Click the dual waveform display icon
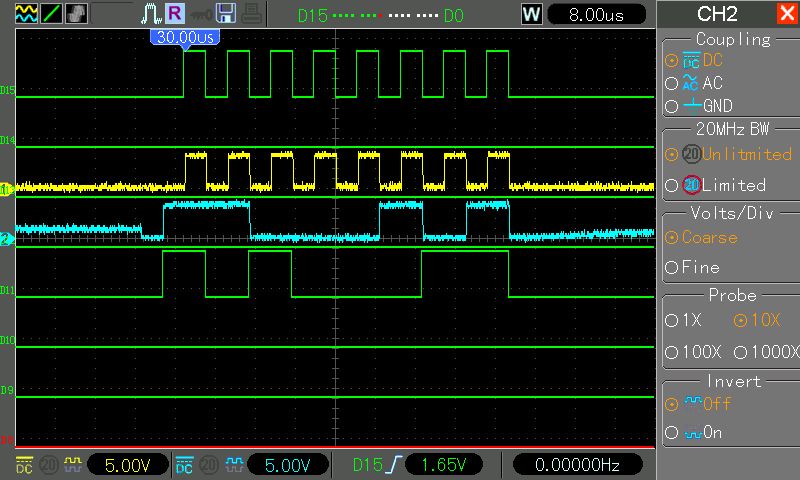Screen dimensions: 800x480 [25, 13]
